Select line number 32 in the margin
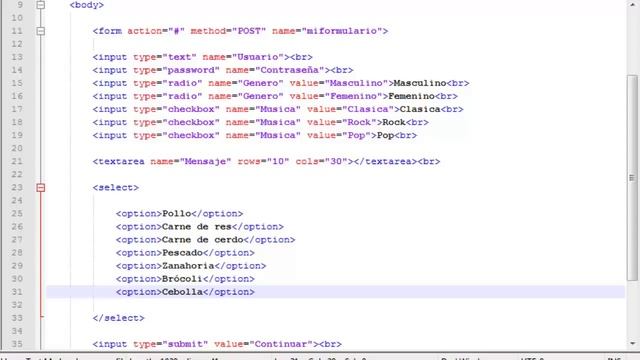The height and width of the screenshot is (360, 640). (17, 305)
